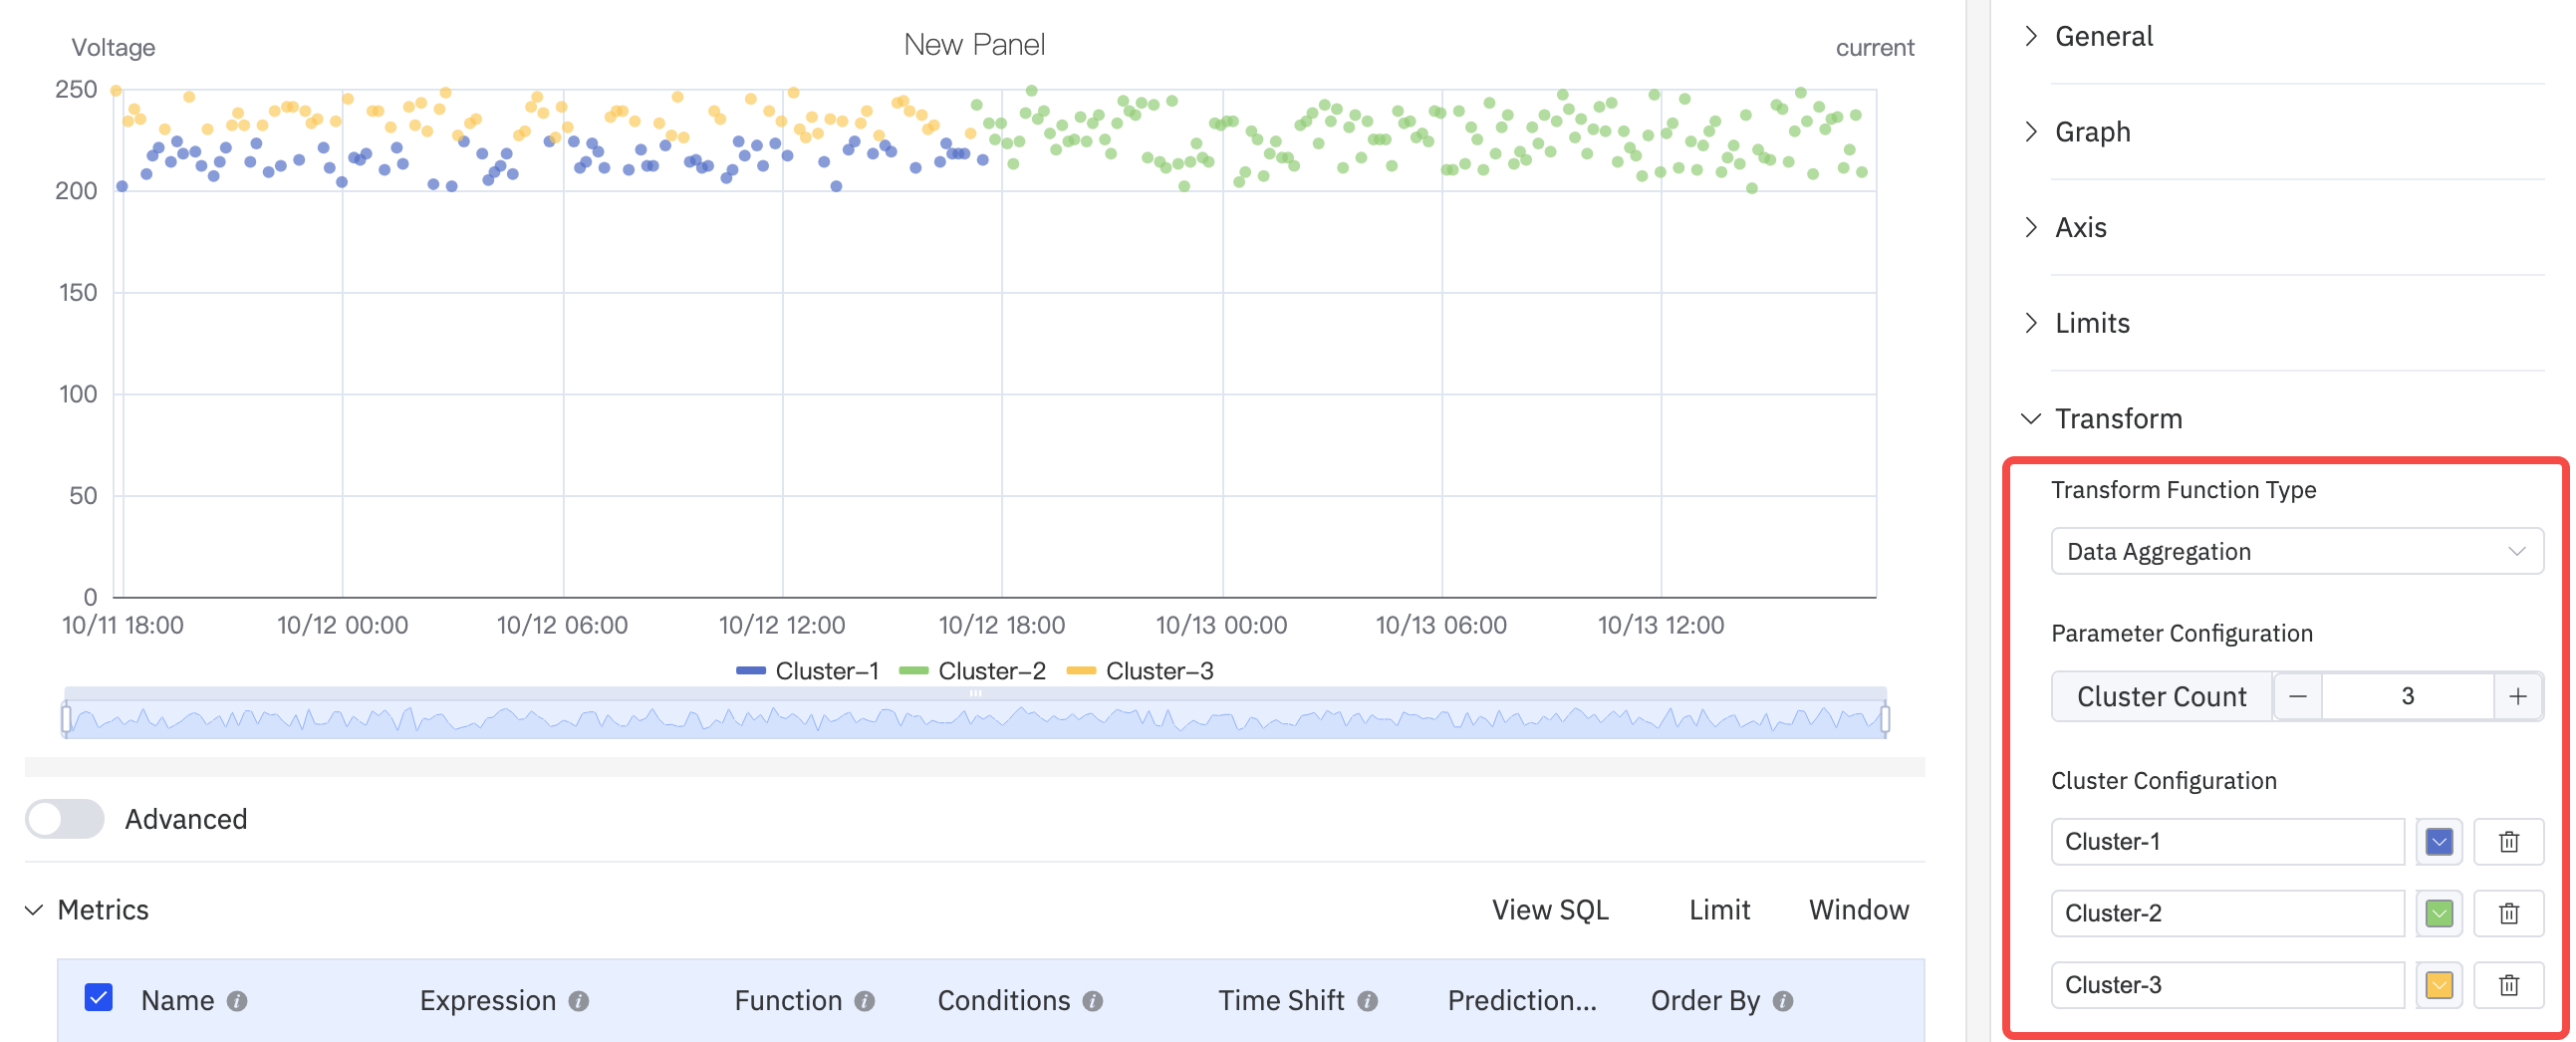
Task: Enable the Advanced toggle
Action: point(64,819)
